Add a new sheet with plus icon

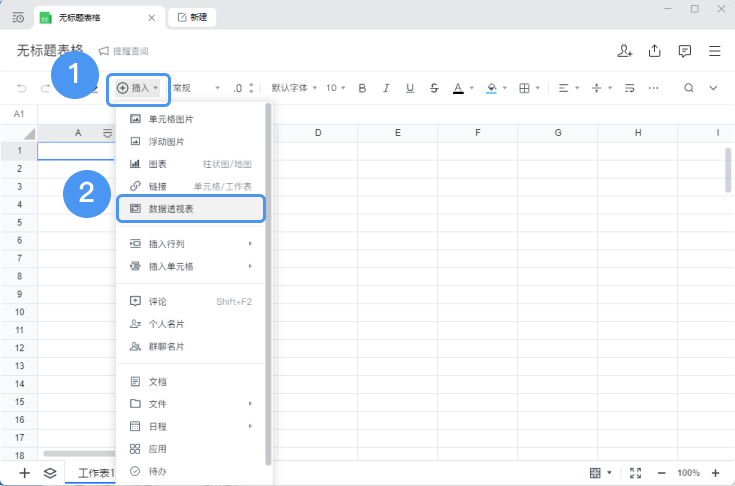[x=24, y=472]
